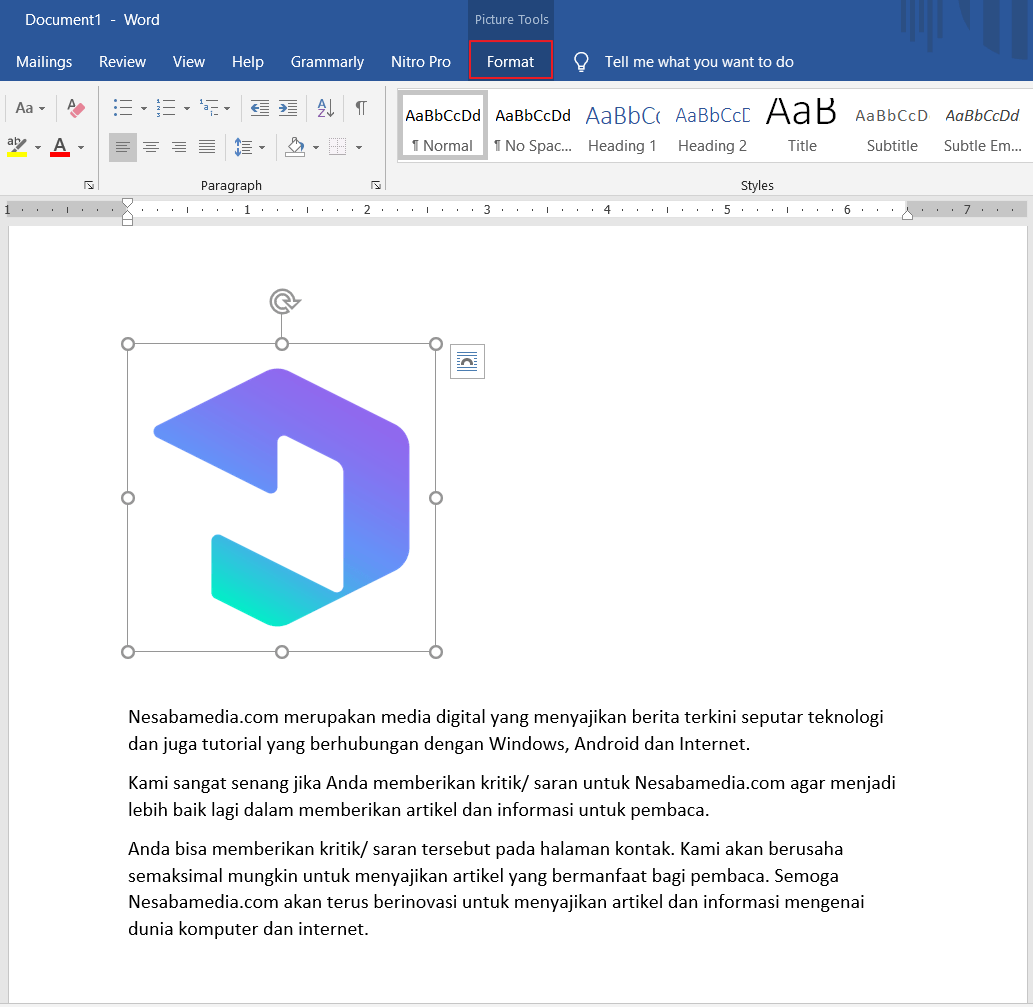
Task: Click the first line indent marker on ruler
Action: [x=128, y=203]
